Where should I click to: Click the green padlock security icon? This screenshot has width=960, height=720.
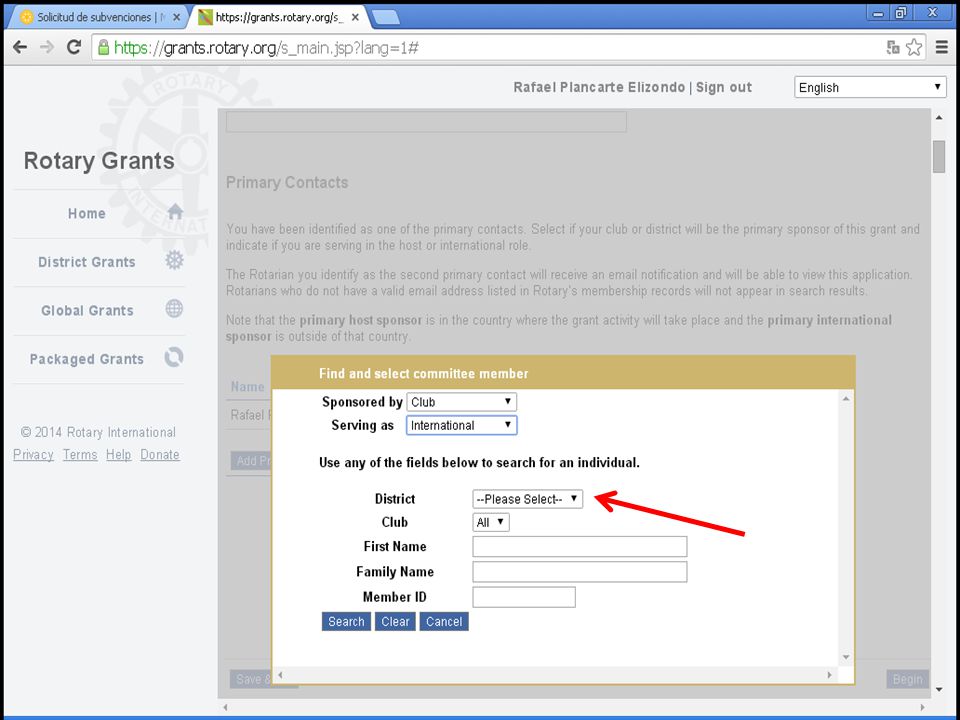103,47
